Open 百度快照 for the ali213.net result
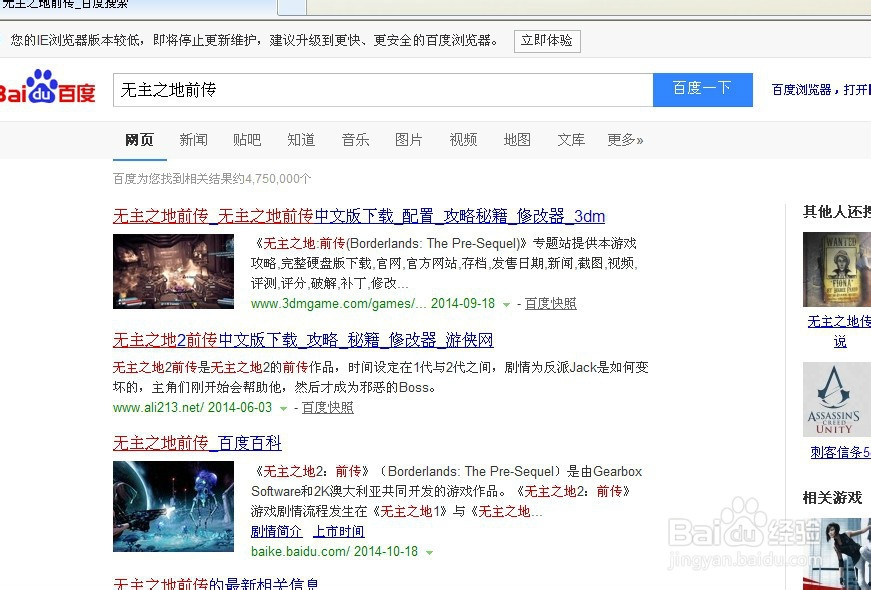The image size is (871, 590). (328, 408)
